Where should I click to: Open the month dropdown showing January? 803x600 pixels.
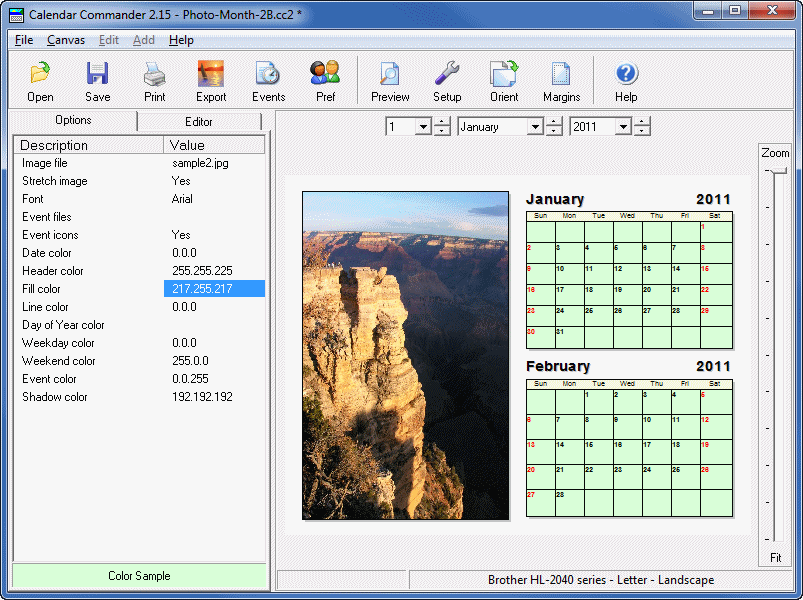[x=536, y=126]
